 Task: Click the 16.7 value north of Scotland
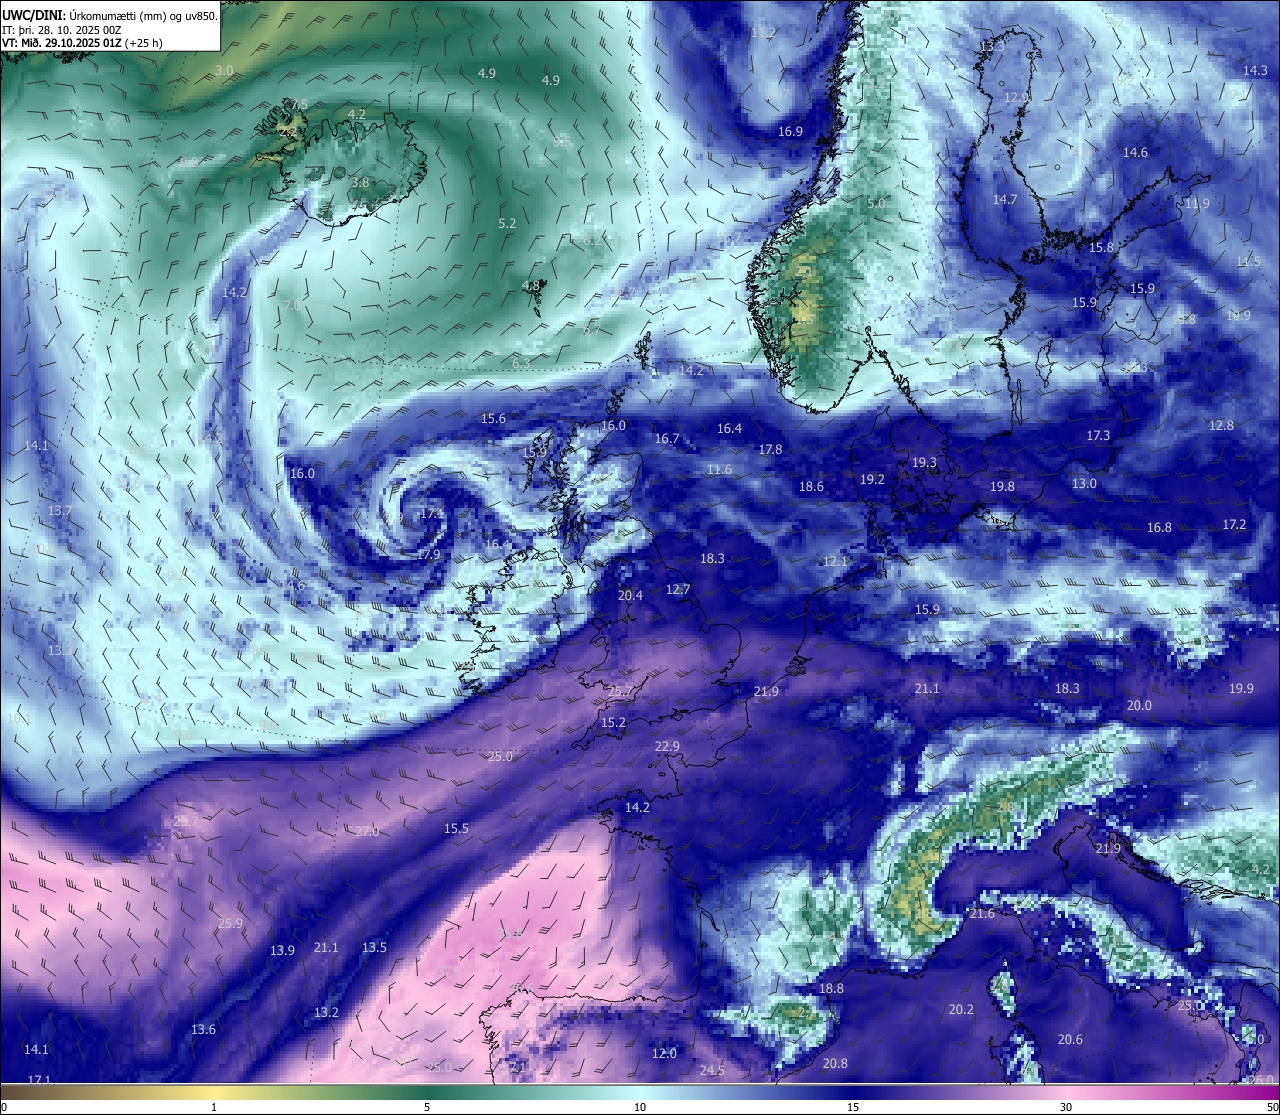[667, 439]
